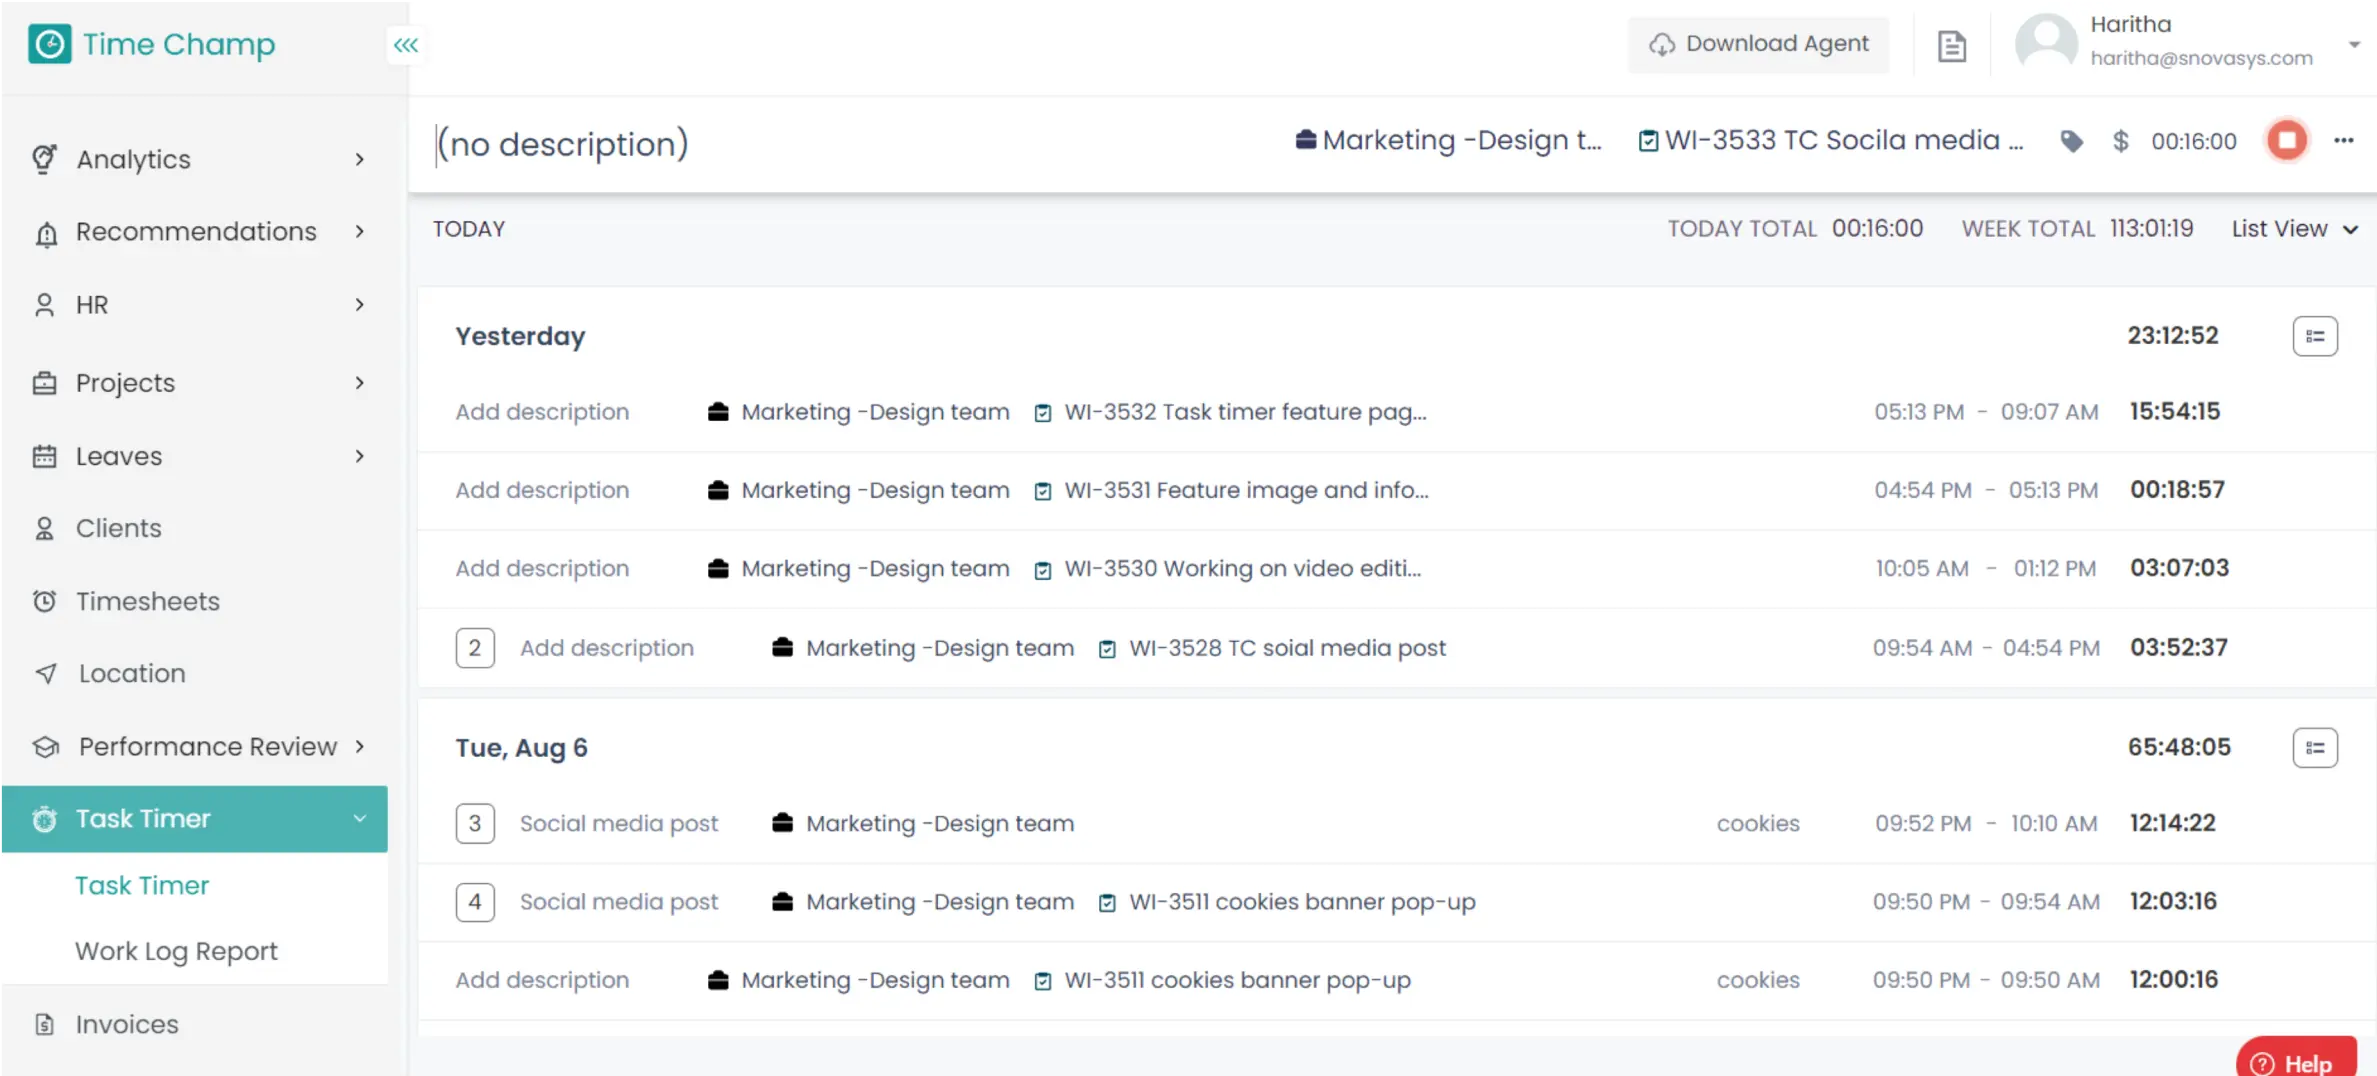This screenshot has height=1076, width=2377.
Task: Click the Recommendations bell icon
Action: [46, 233]
